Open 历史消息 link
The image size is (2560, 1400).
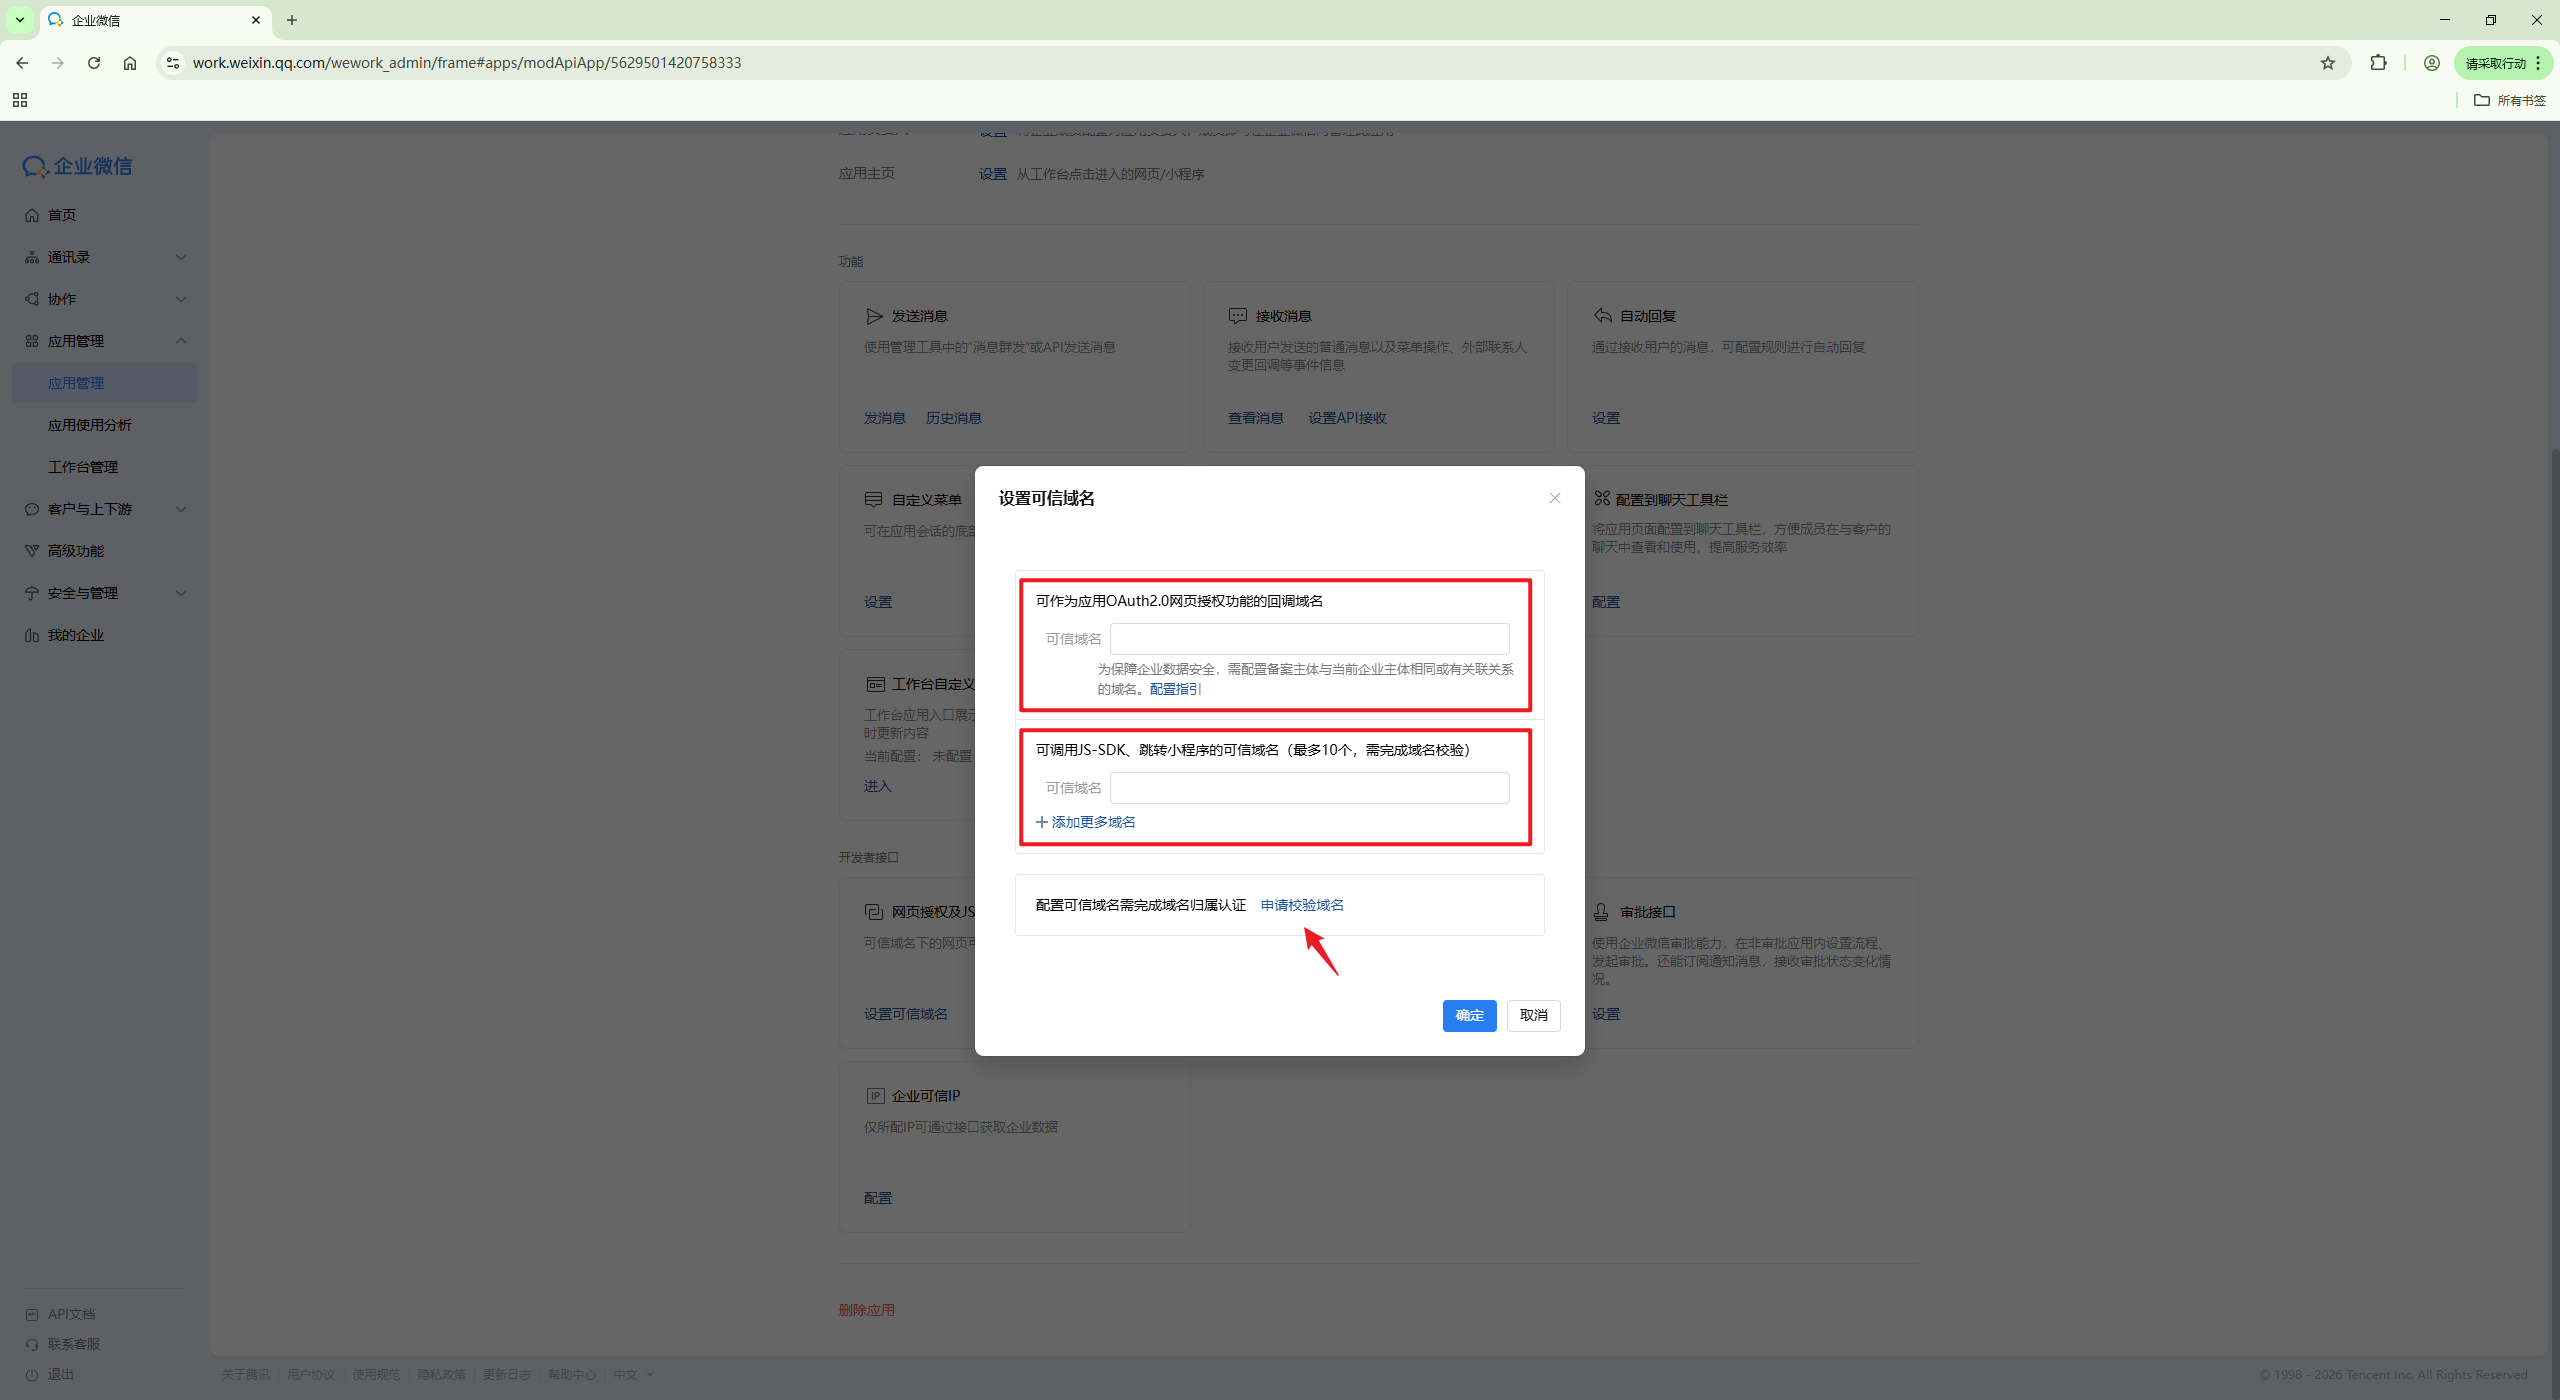[x=953, y=418]
